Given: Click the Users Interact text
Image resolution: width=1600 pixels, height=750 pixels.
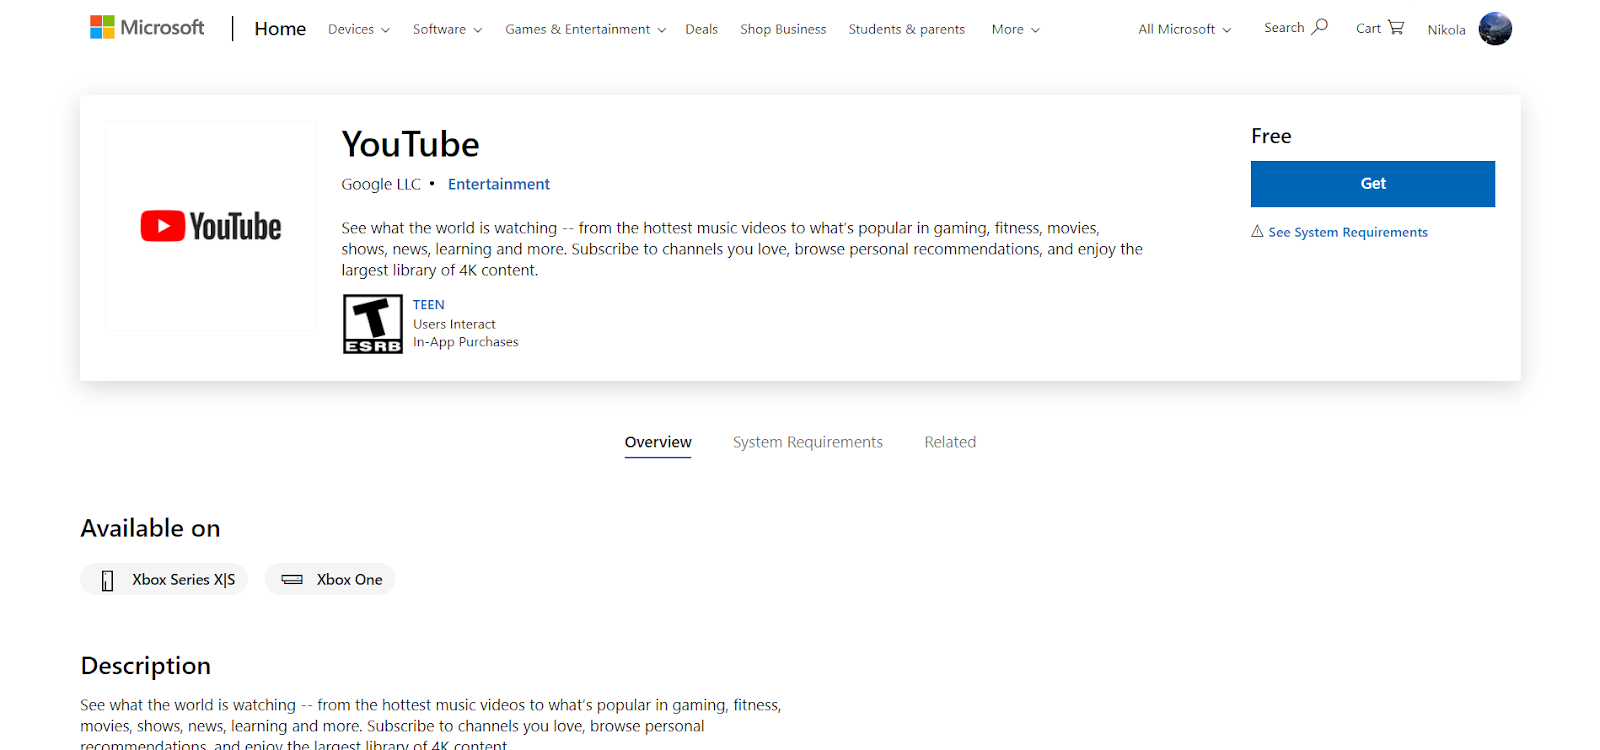Looking at the screenshot, I should coord(454,324).
